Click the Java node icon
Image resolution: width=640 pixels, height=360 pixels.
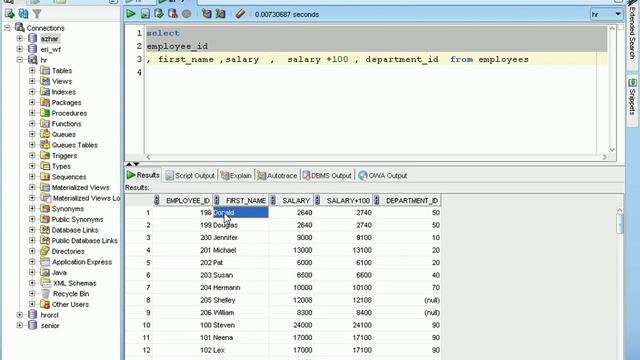click(x=45, y=272)
